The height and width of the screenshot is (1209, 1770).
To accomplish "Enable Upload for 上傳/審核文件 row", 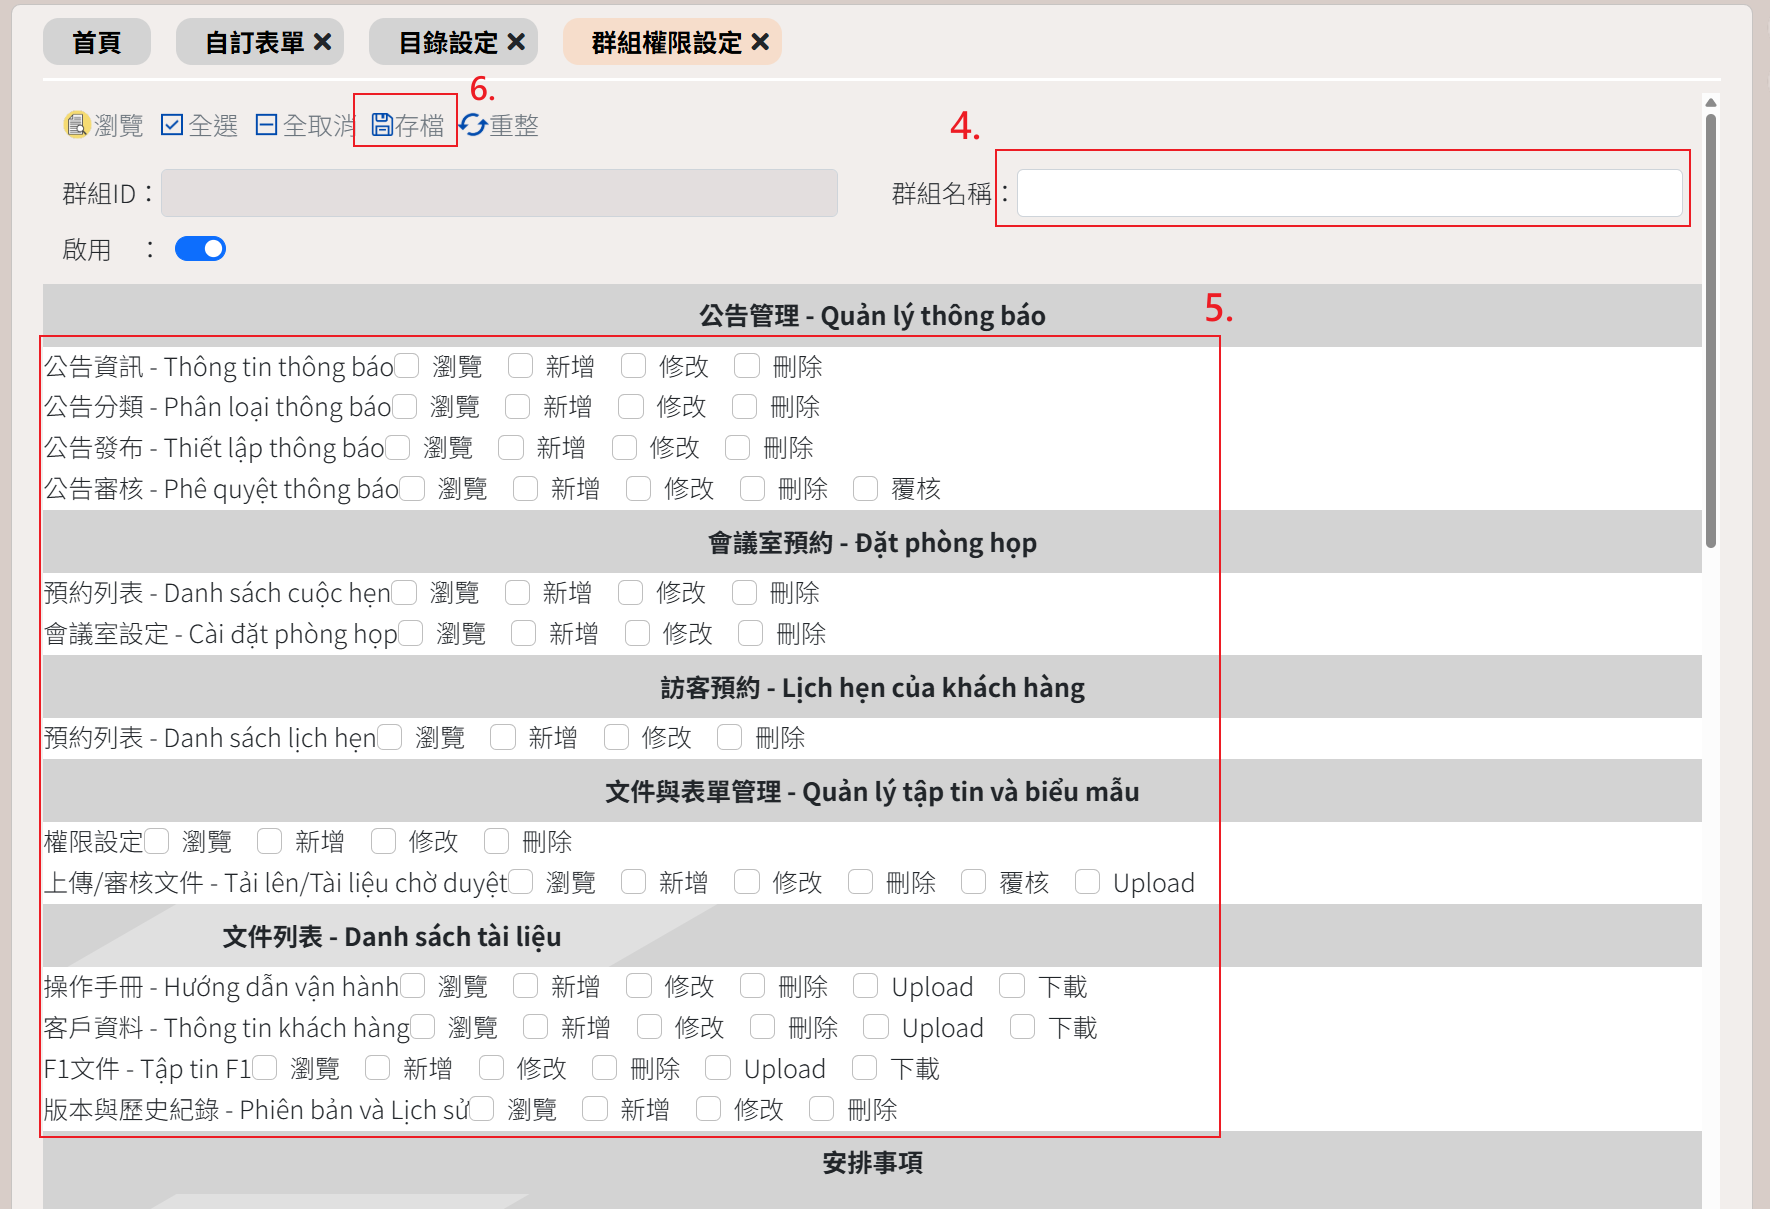I will click(x=1088, y=882).
